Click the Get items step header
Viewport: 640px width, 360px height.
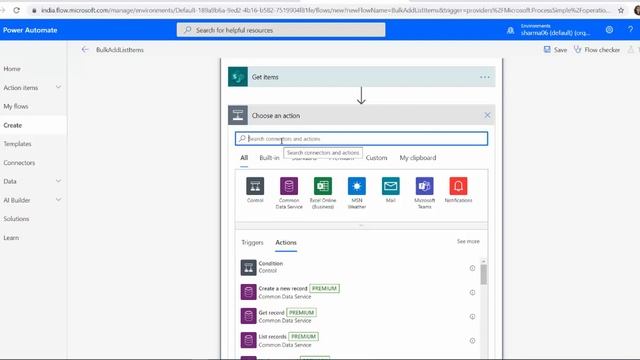pos(362,77)
